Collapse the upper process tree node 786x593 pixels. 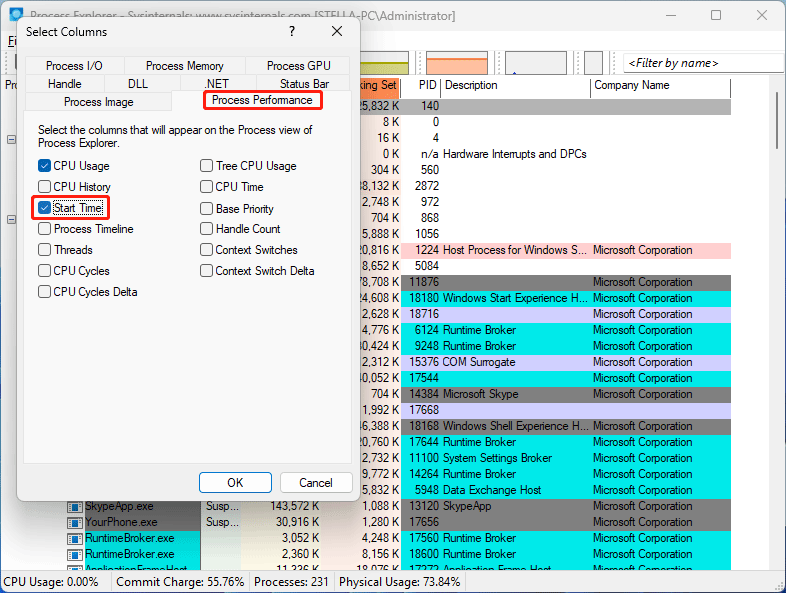pyautogui.click(x=12, y=139)
